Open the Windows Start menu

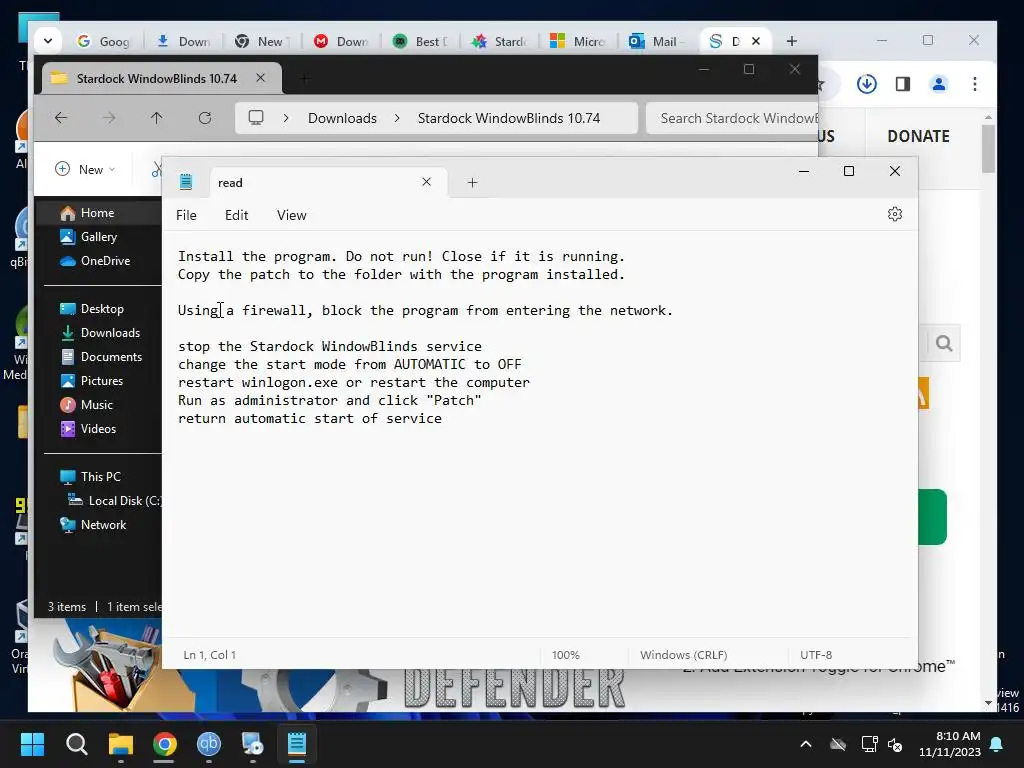32,744
